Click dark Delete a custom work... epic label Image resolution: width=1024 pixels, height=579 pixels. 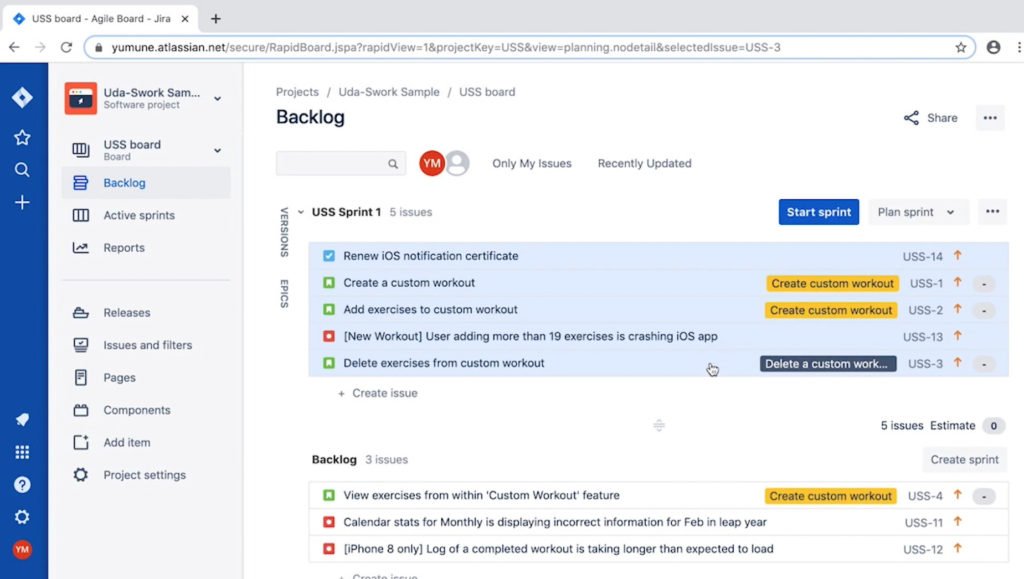point(827,364)
